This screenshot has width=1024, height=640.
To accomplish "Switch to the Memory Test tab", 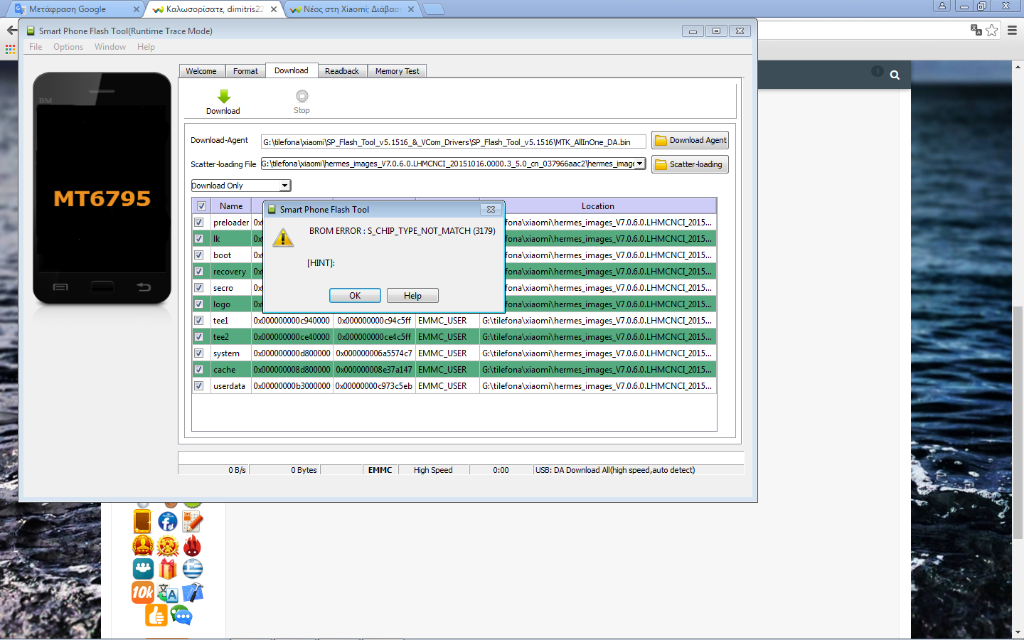I will tap(397, 71).
